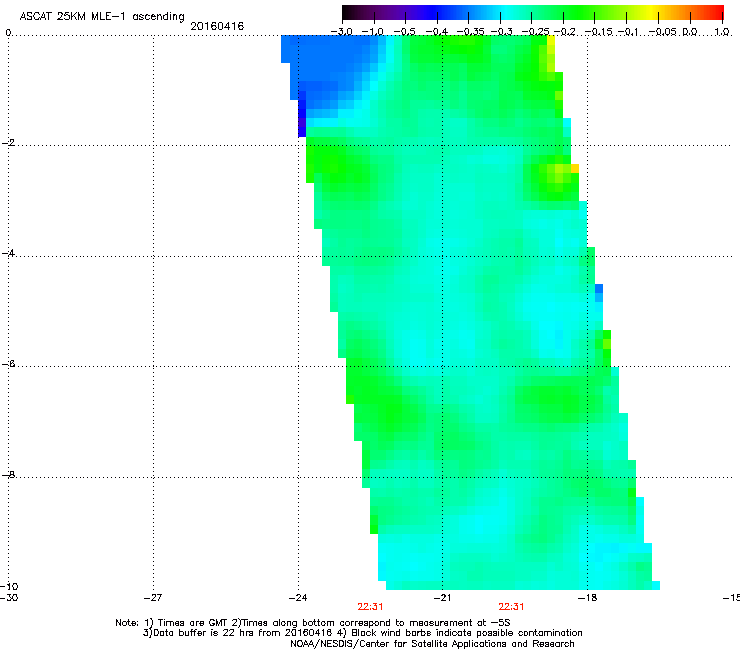Click the longitude axis label "-21"

[x=442, y=598]
